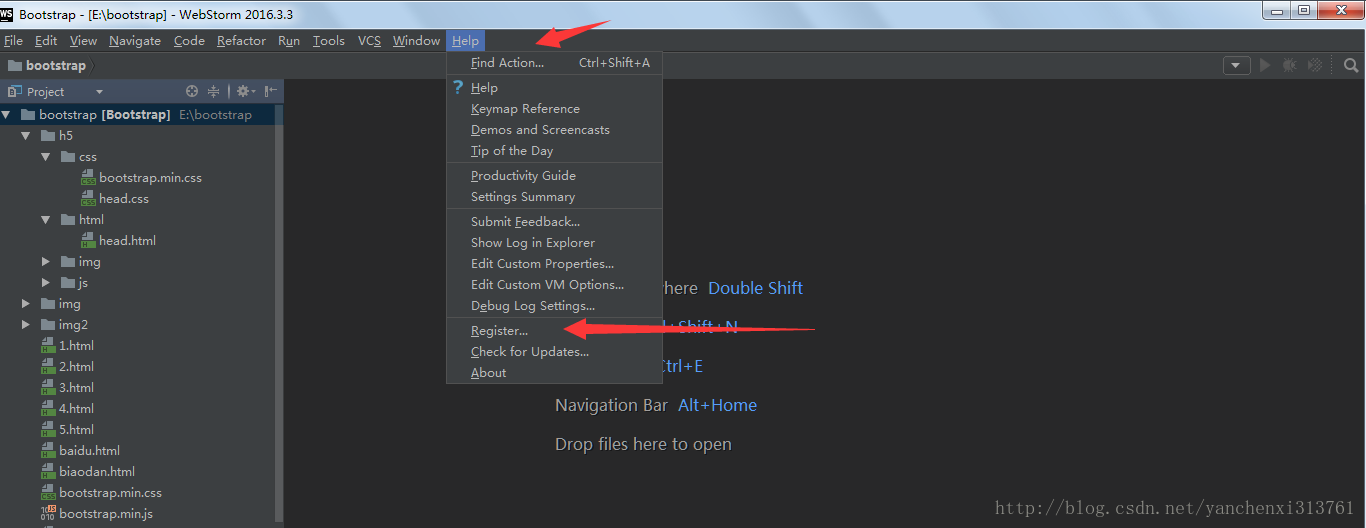
Task: Click the Debug bug icon in toolbar
Action: (x=1290, y=65)
